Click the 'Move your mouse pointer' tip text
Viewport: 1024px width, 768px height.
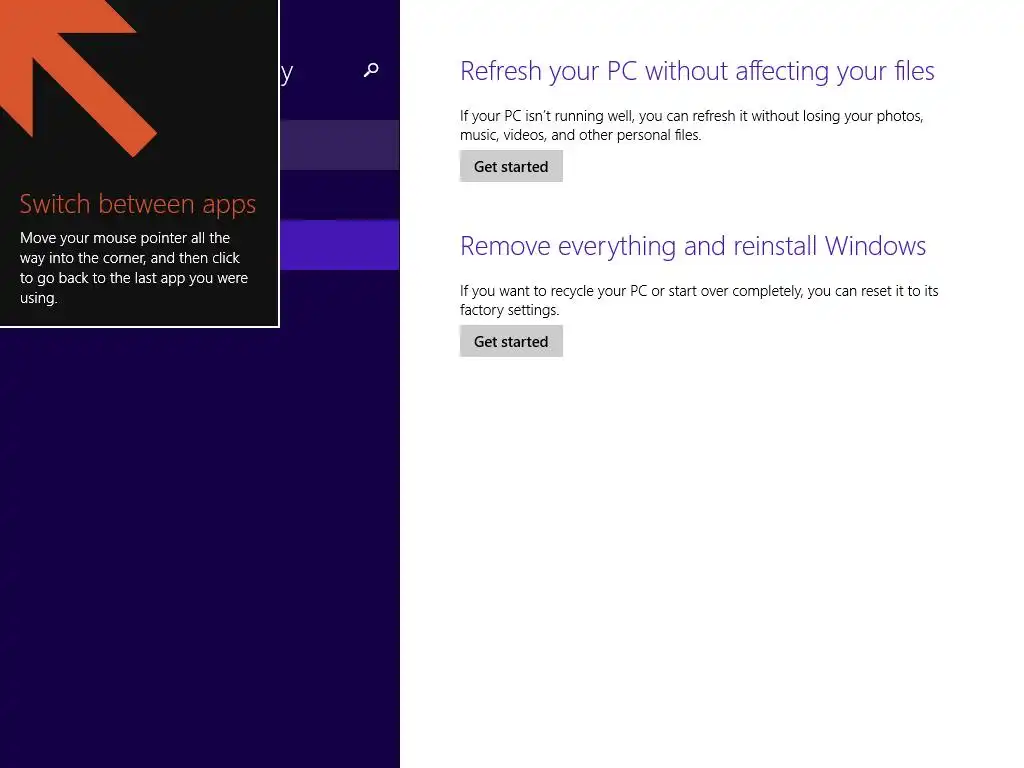(134, 268)
